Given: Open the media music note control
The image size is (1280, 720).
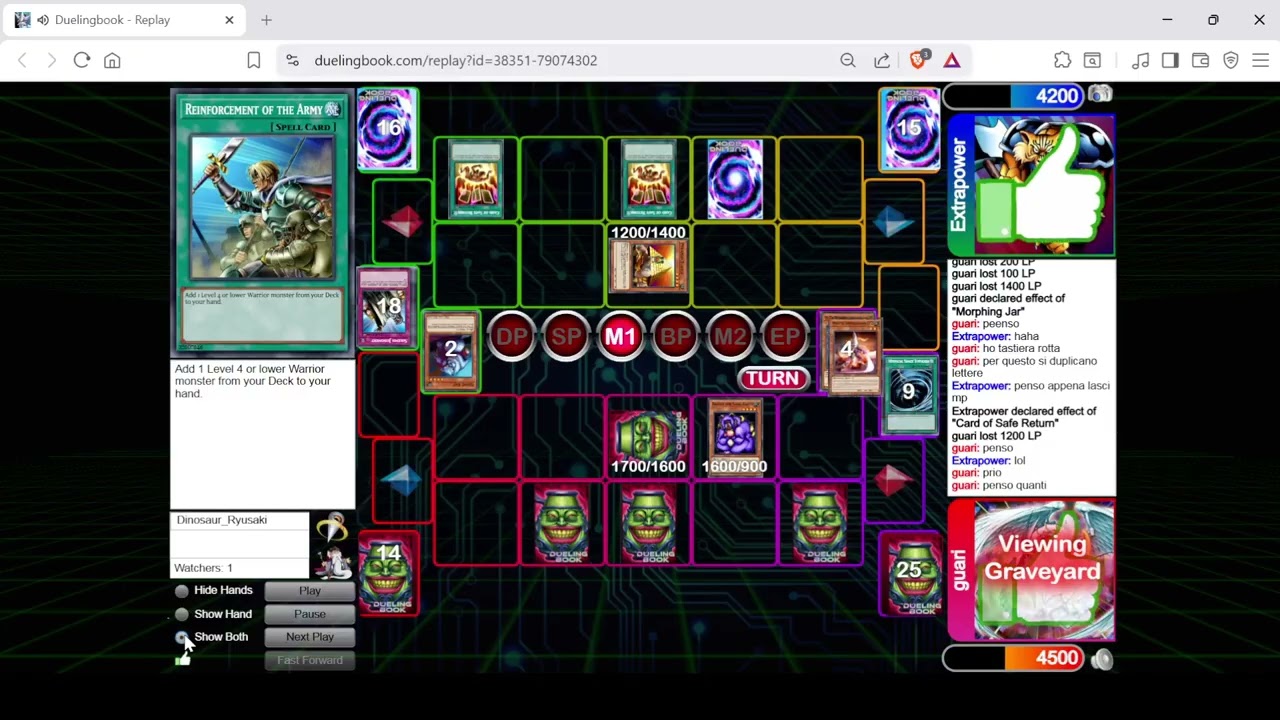Looking at the screenshot, I should tap(1140, 60).
